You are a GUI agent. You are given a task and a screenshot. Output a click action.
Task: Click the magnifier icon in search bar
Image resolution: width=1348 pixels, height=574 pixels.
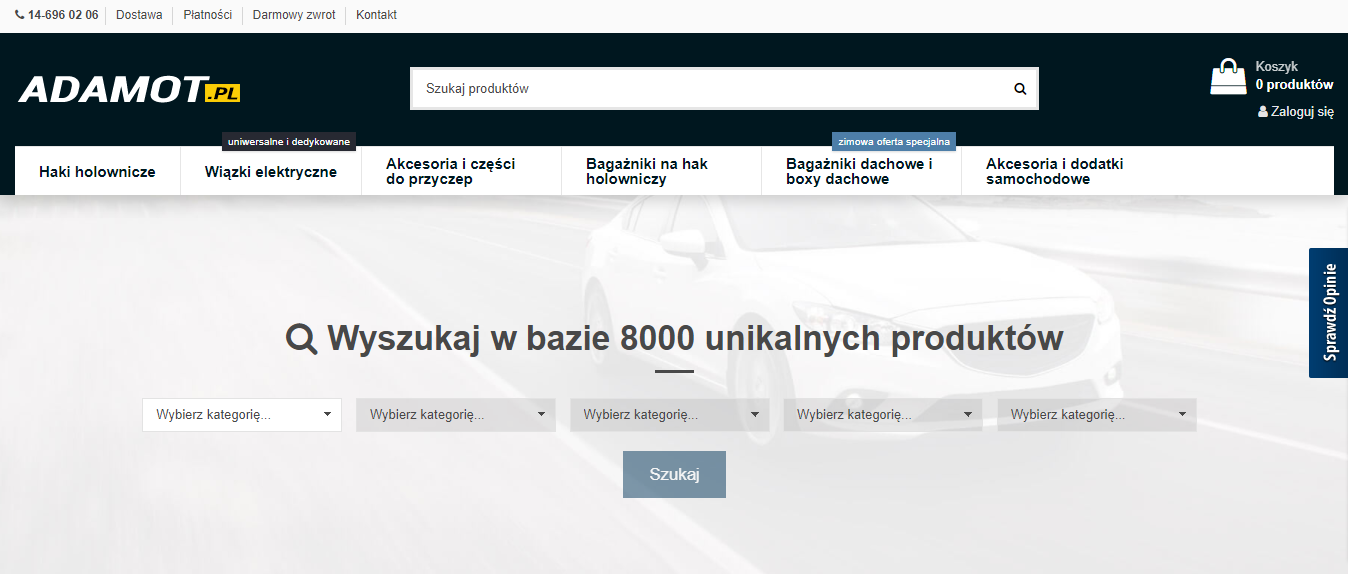coord(1020,89)
